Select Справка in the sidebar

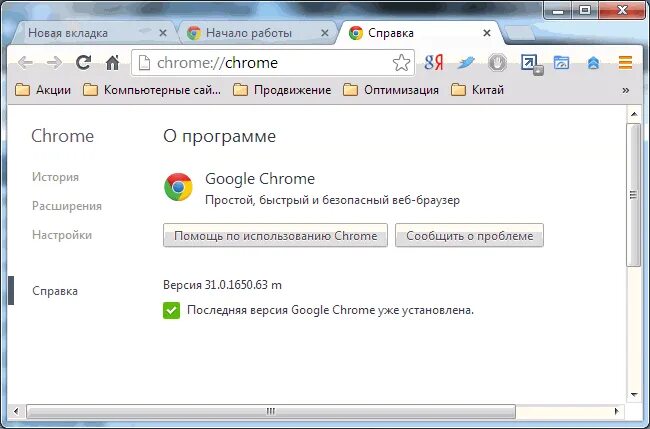pyautogui.click(x=55, y=291)
